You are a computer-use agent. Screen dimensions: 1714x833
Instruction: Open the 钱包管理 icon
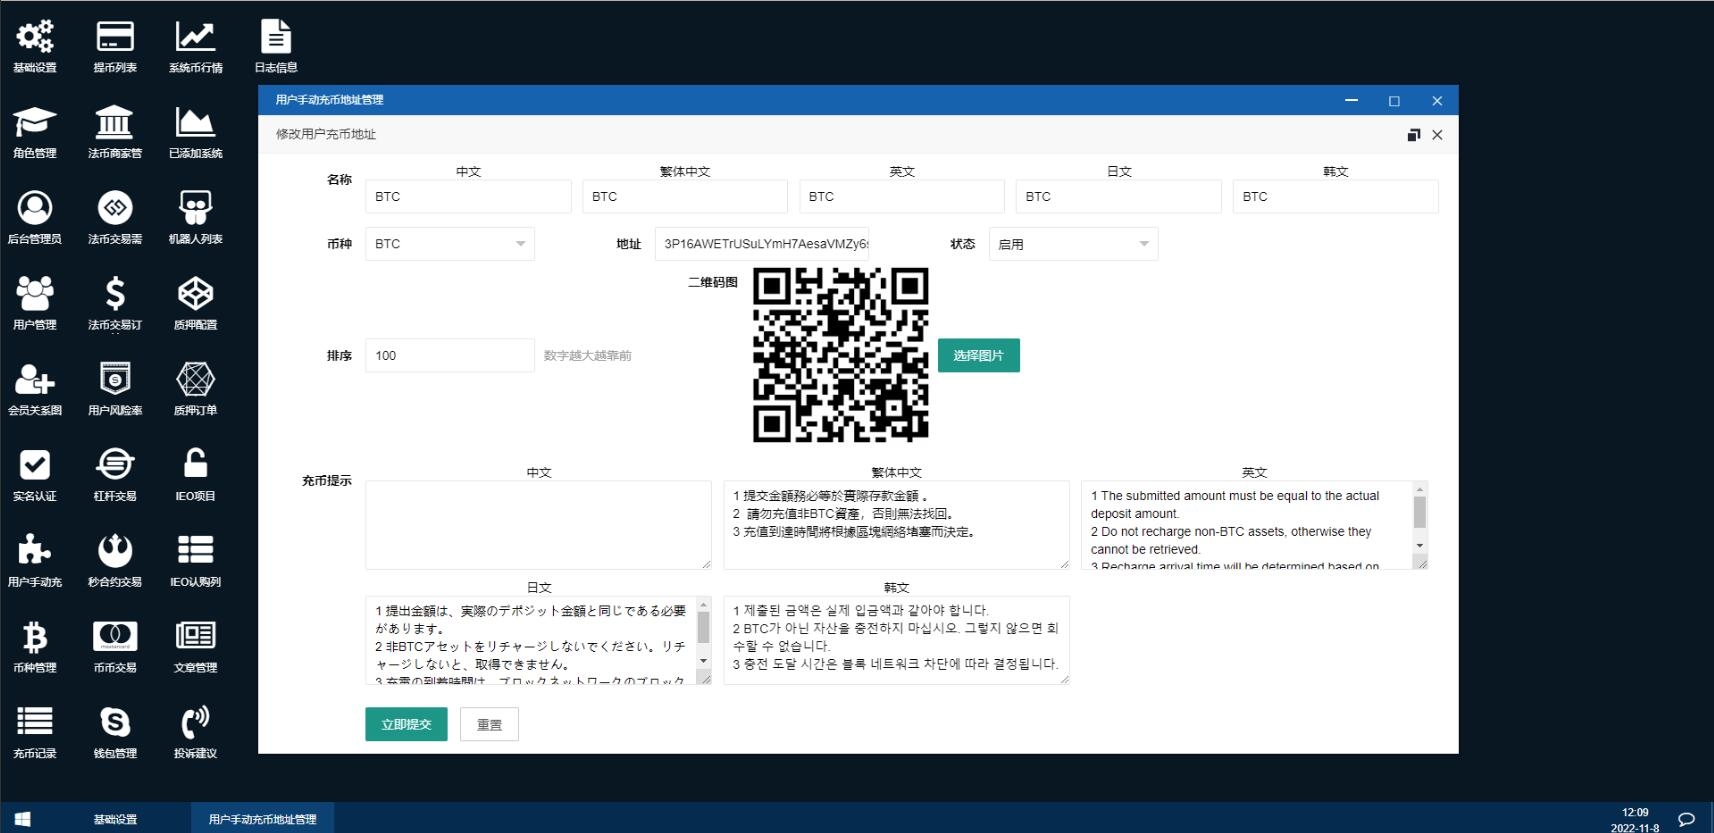point(115,723)
